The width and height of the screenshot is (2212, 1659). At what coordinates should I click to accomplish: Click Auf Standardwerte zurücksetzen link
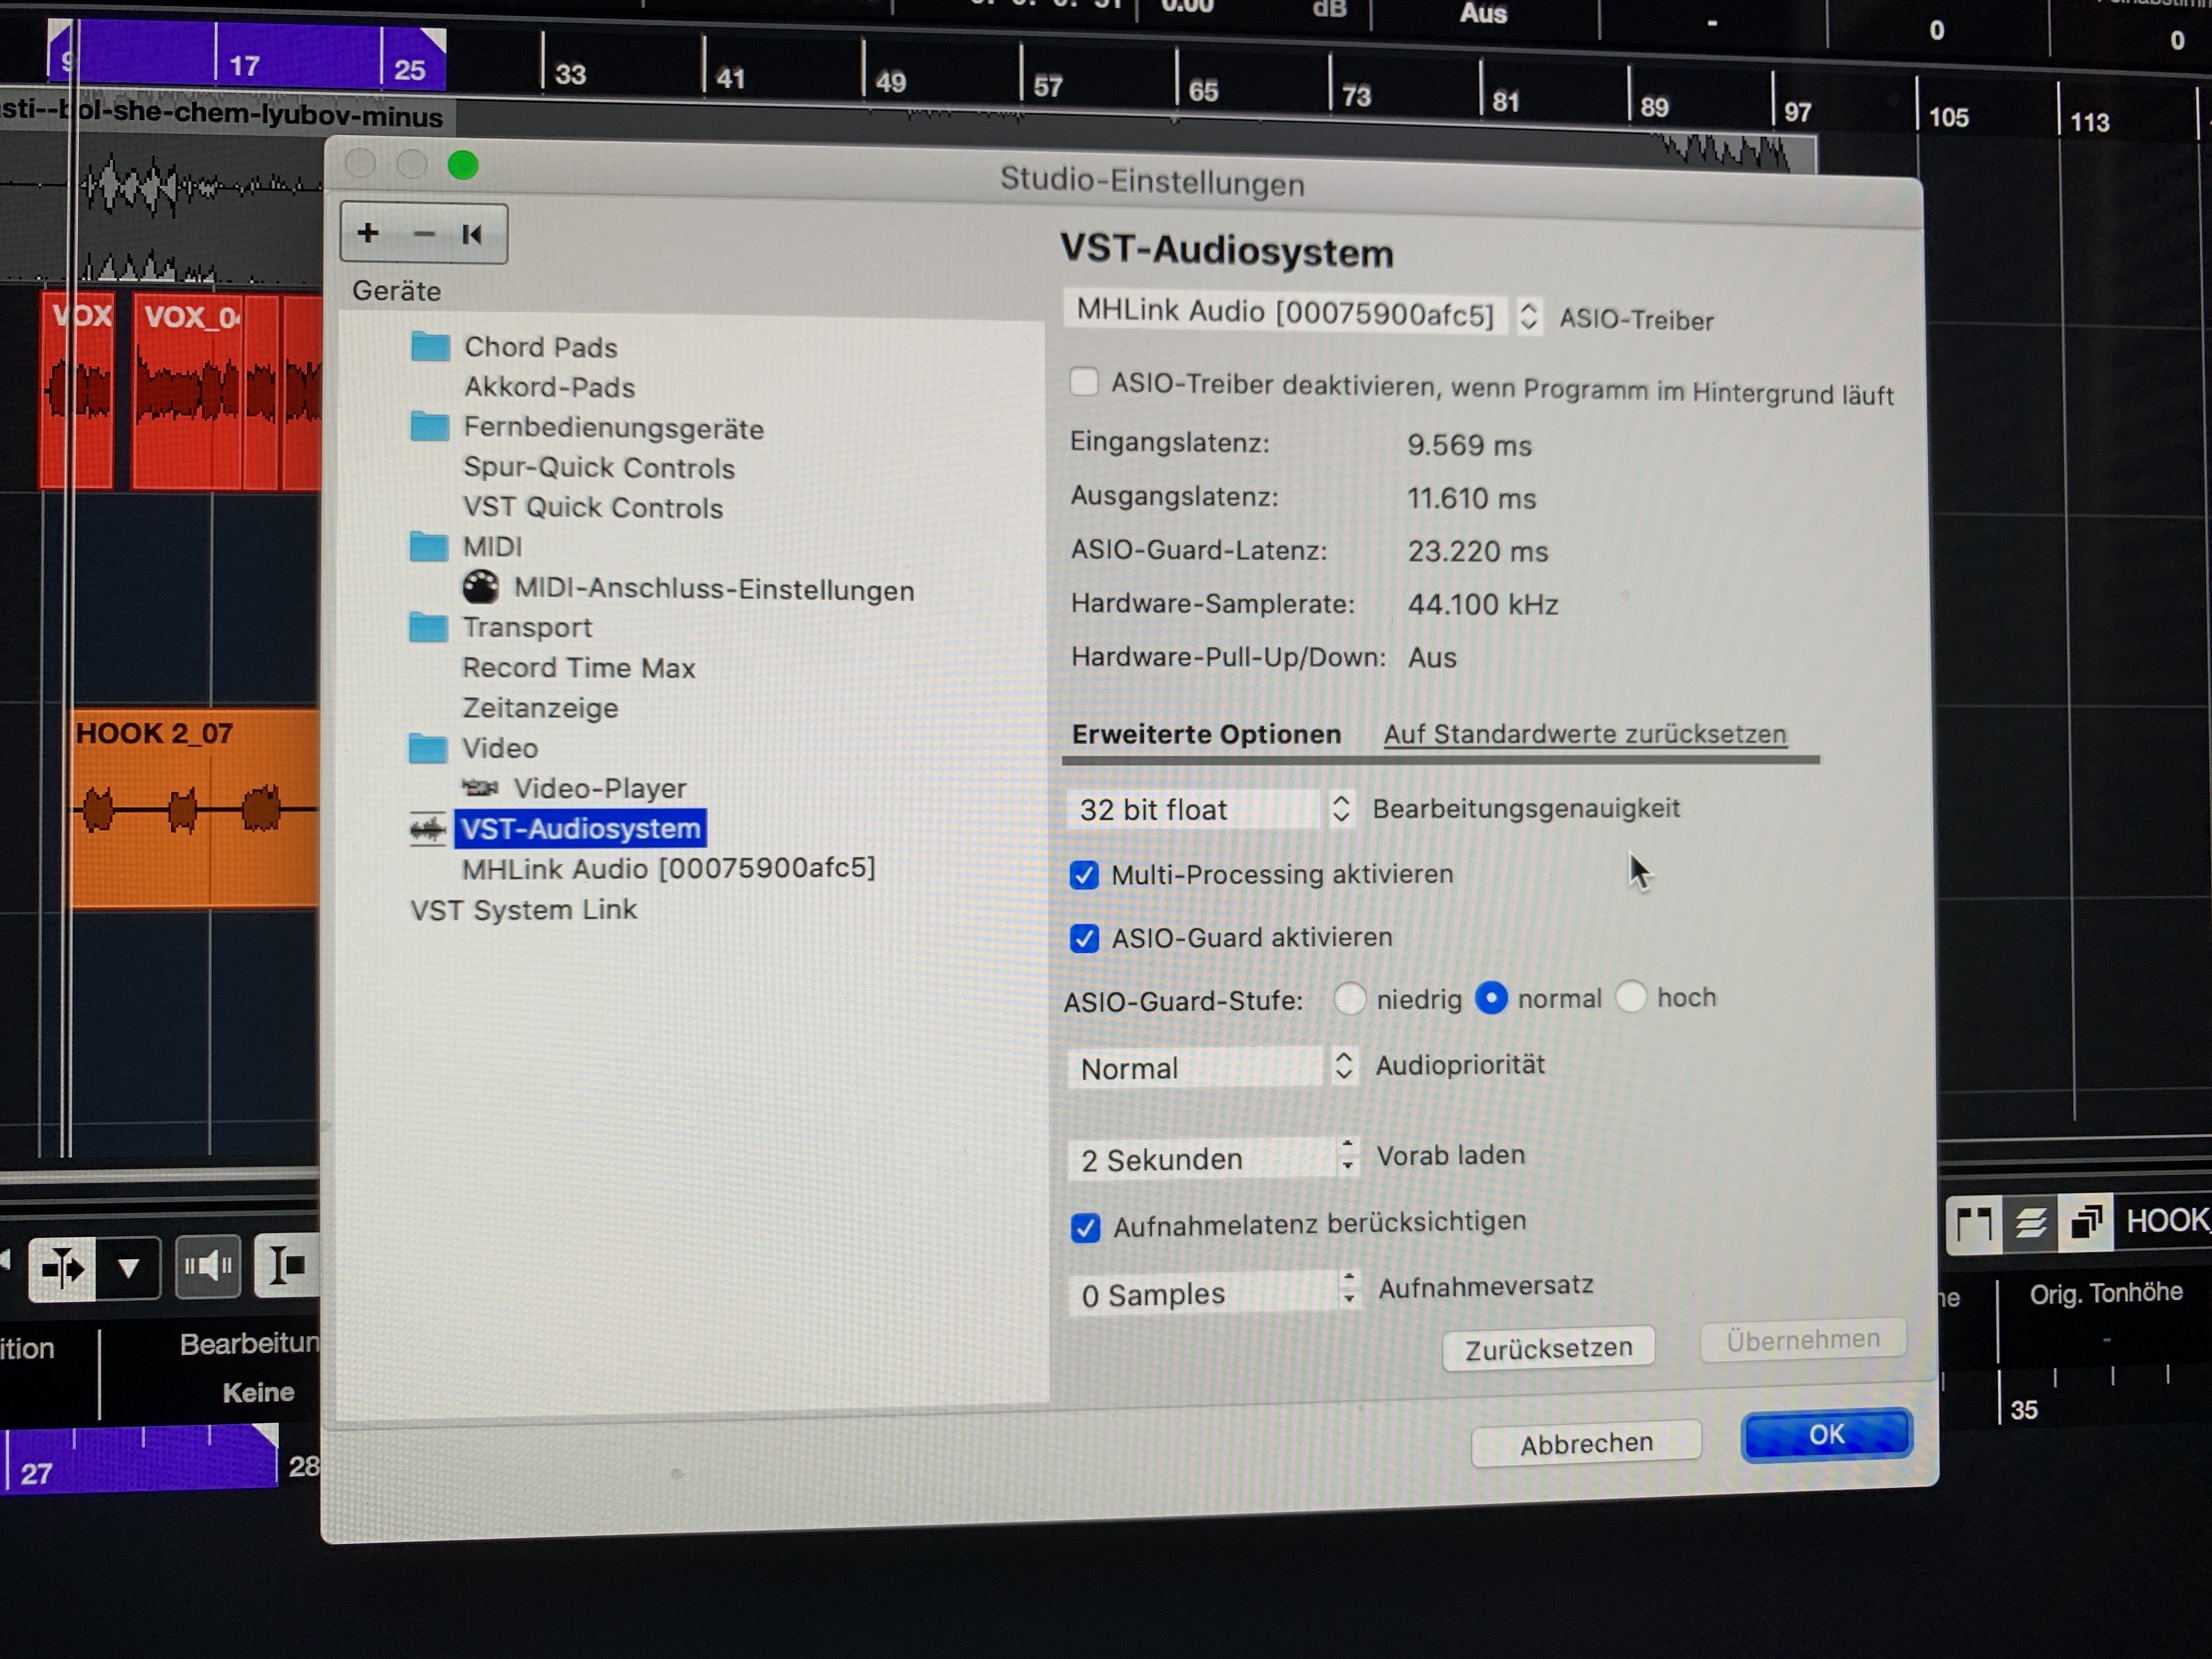1584,734
